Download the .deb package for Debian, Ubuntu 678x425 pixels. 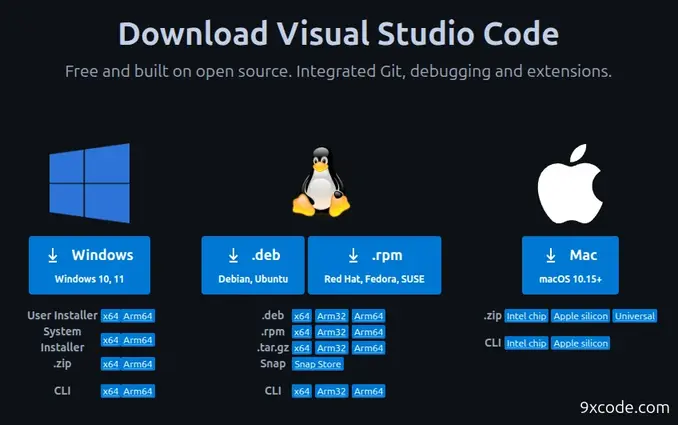pos(253,265)
